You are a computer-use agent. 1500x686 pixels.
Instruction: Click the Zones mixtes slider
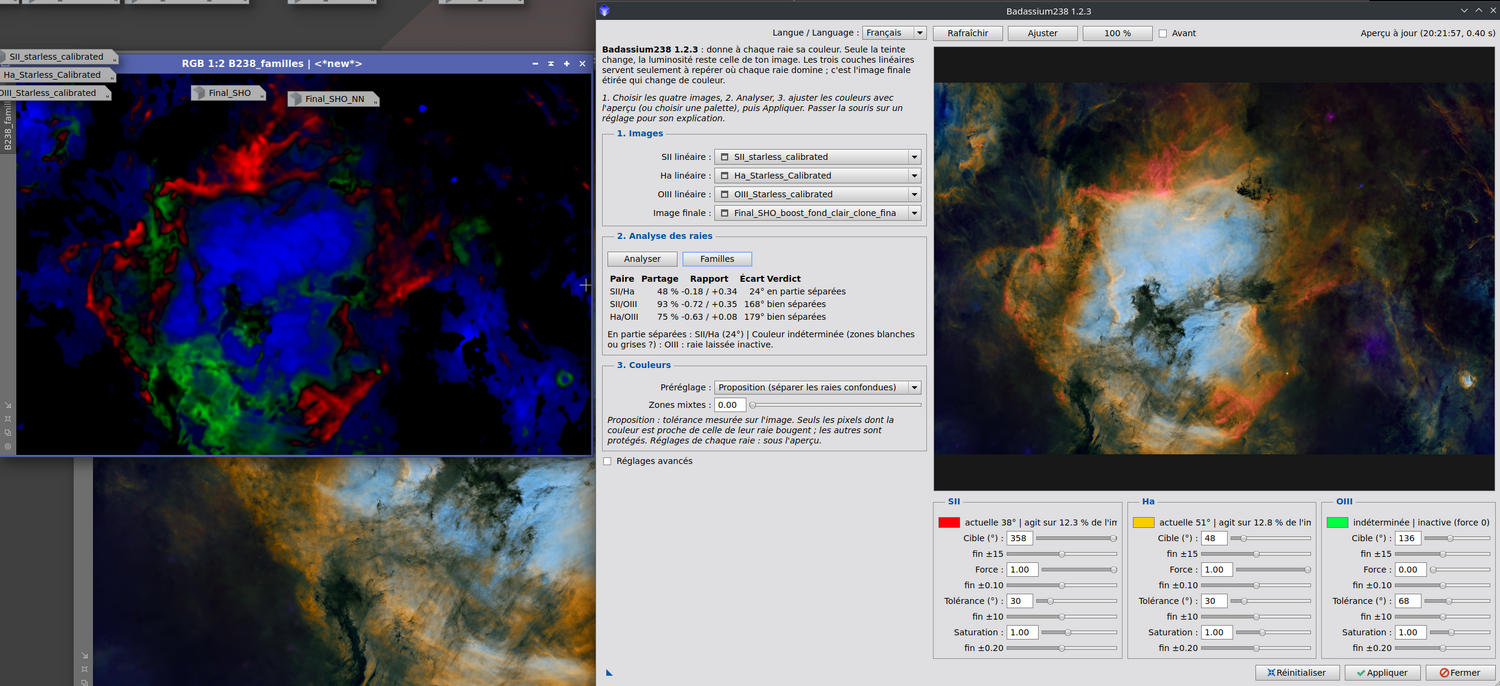tap(836, 405)
